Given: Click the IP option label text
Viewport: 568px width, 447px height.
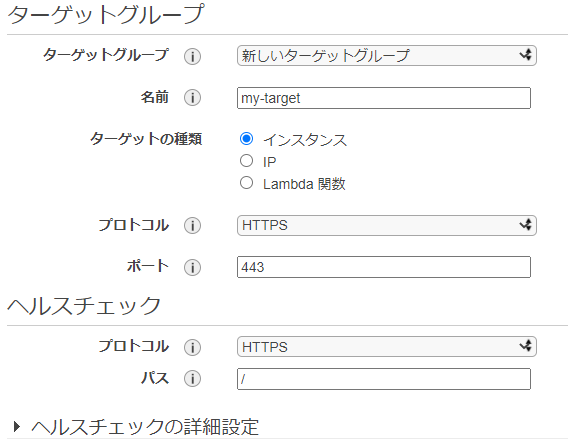Looking at the screenshot, I should click(270, 162).
